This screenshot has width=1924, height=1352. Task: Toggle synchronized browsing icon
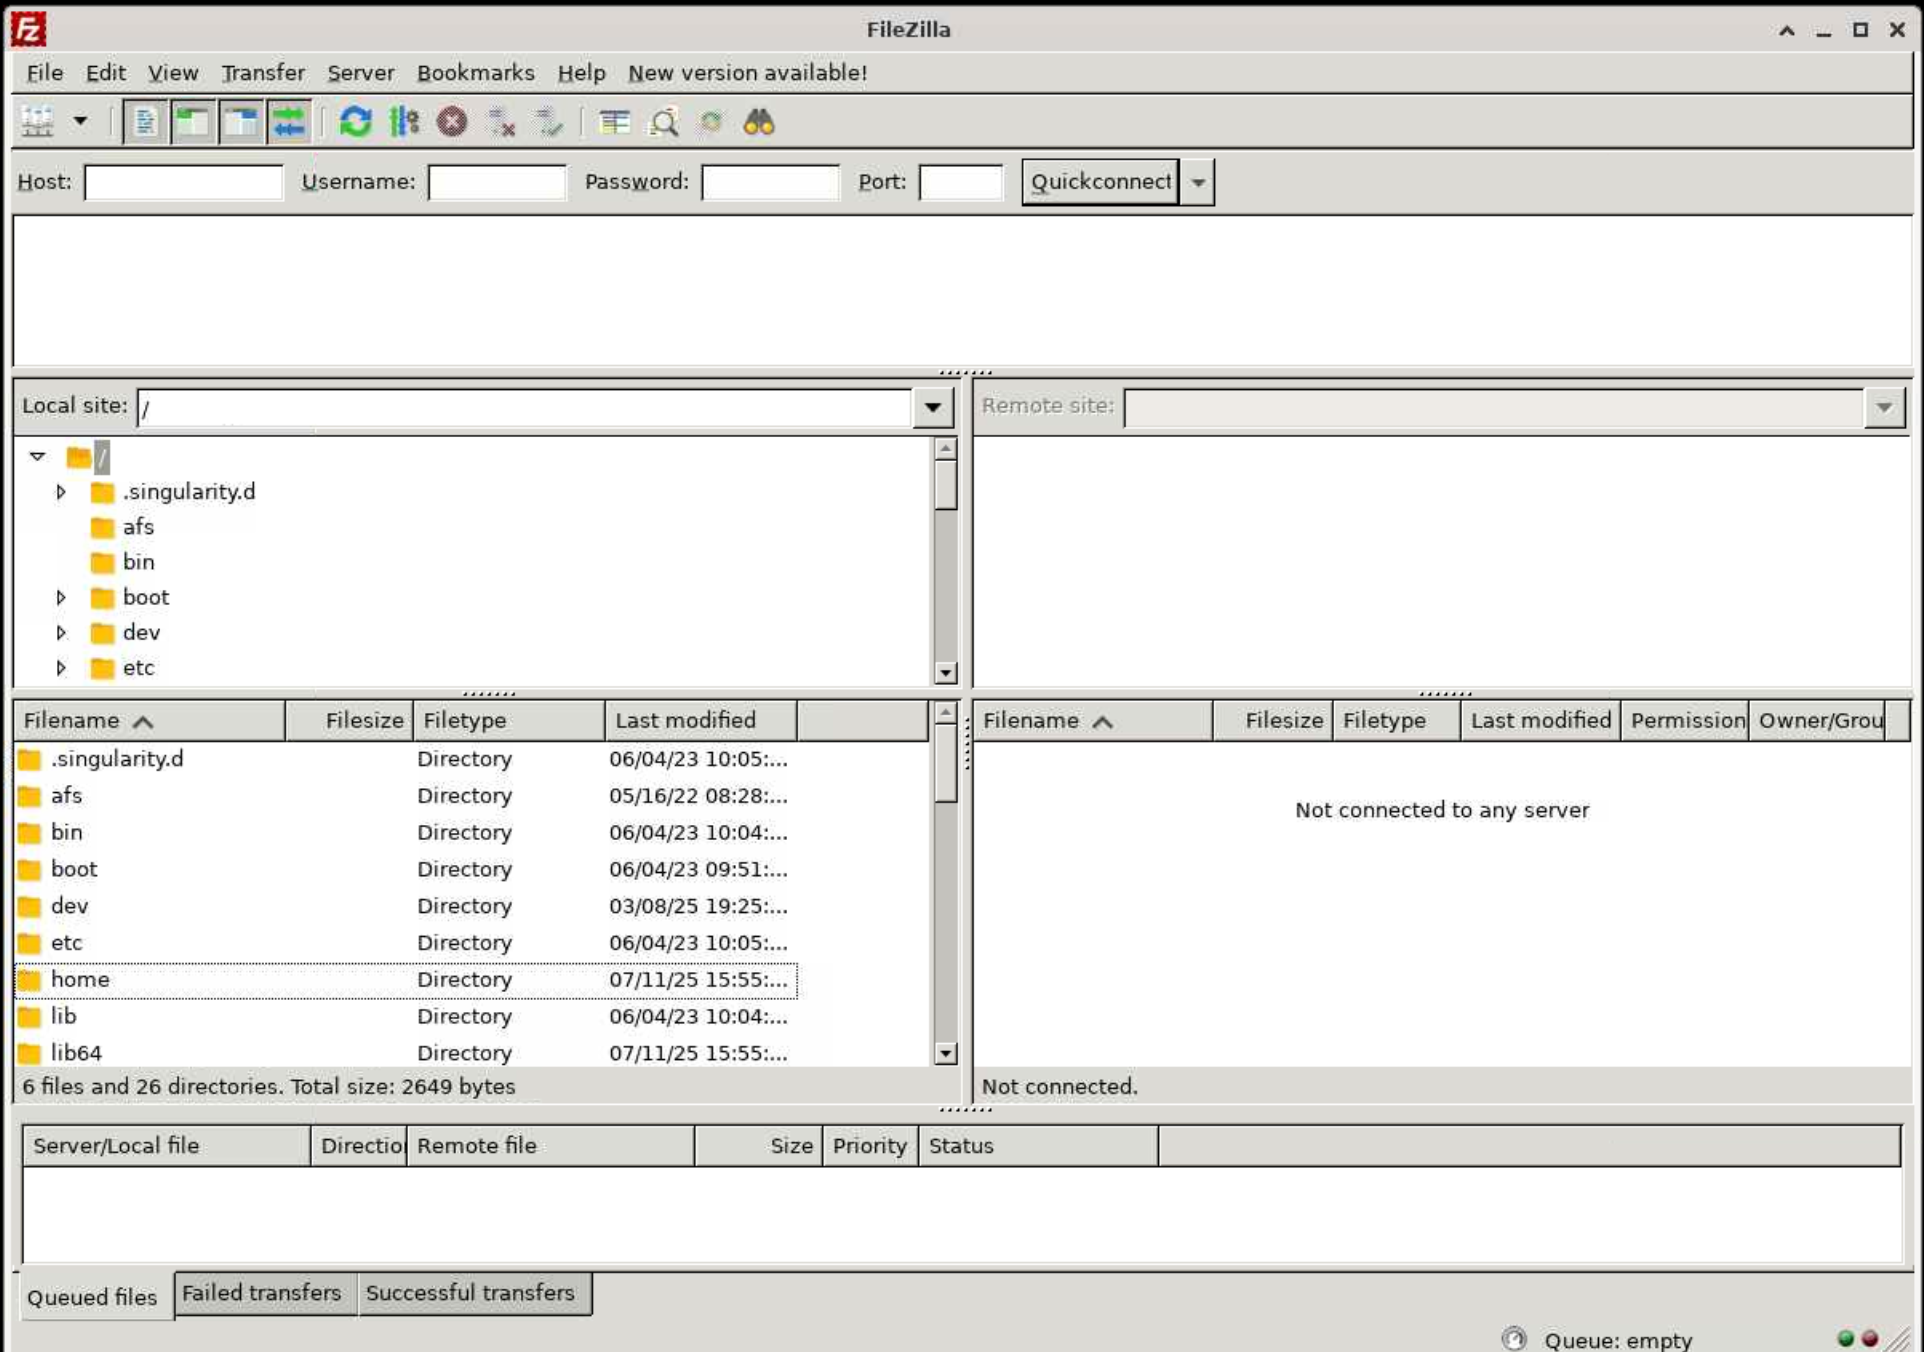[x=711, y=122]
